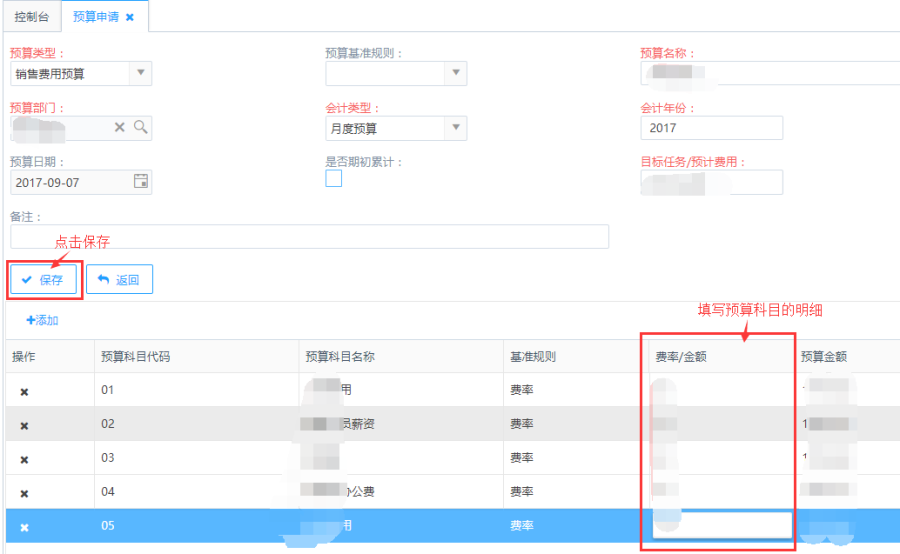Click the +添加 link to add row
The height and width of the screenshot is (554, 900).
42,320
